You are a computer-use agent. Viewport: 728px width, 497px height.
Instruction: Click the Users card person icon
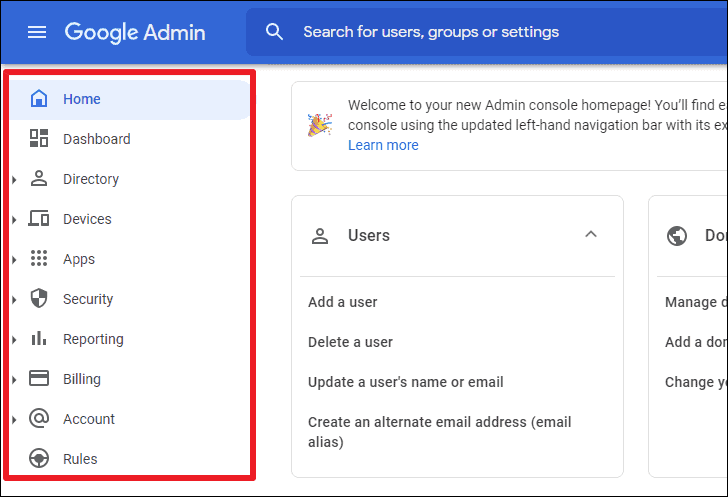(x=320, y=236)
